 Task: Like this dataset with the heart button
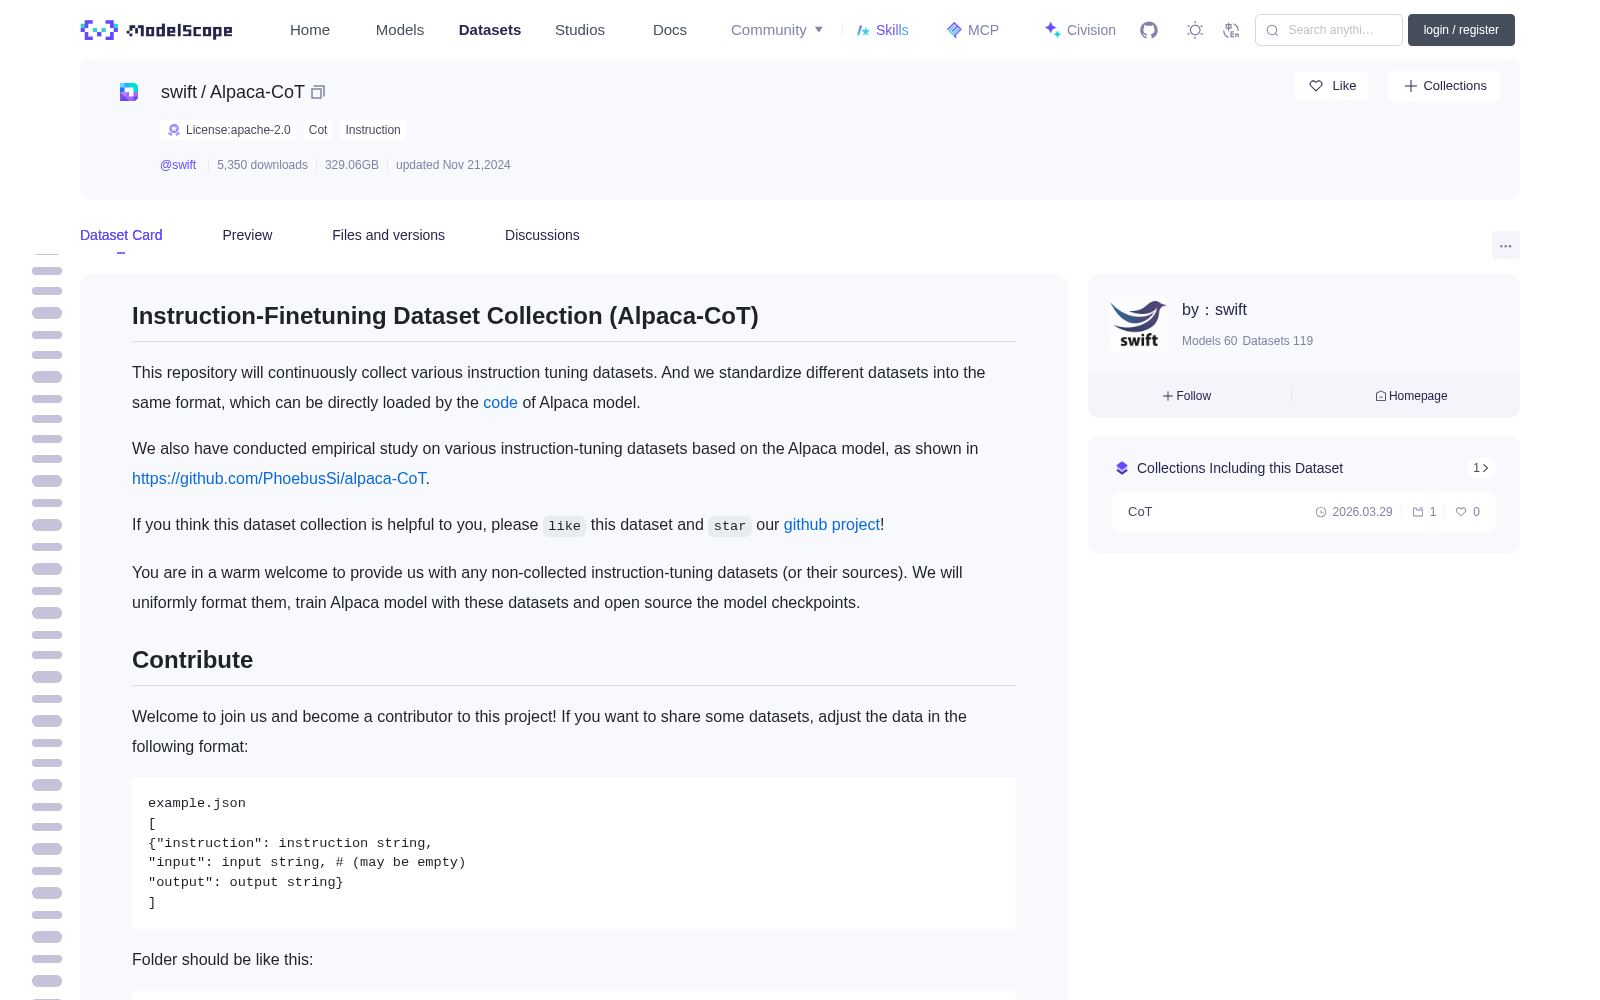pos(1331,86)
